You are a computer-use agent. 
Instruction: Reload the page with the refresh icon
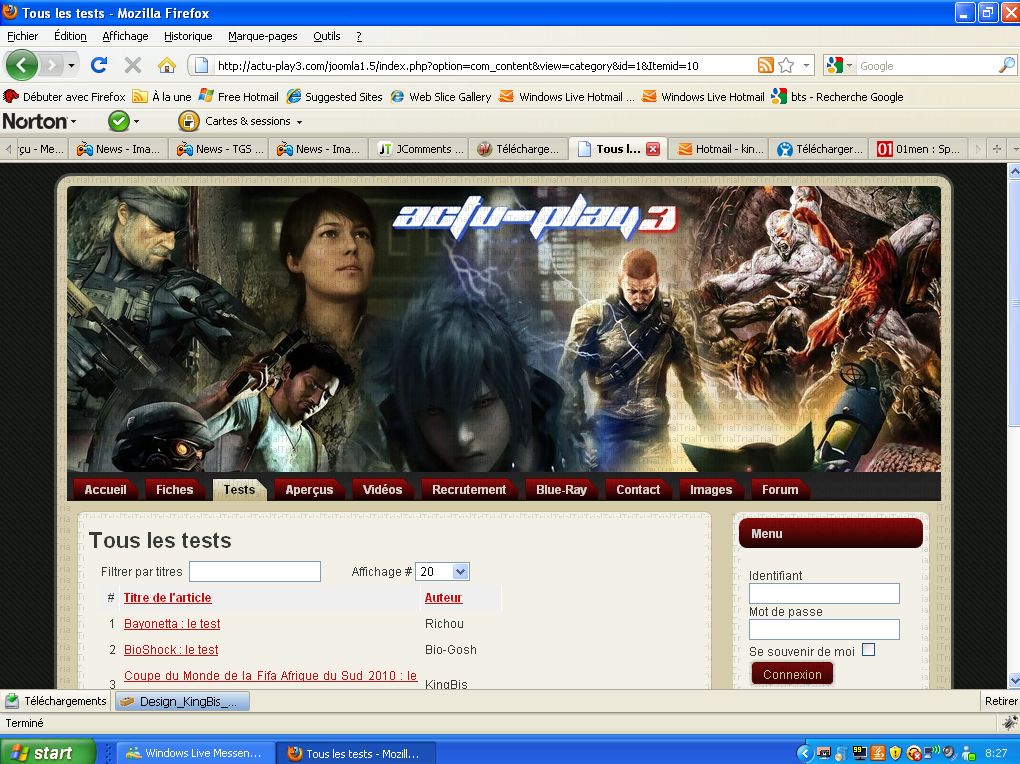99,65
